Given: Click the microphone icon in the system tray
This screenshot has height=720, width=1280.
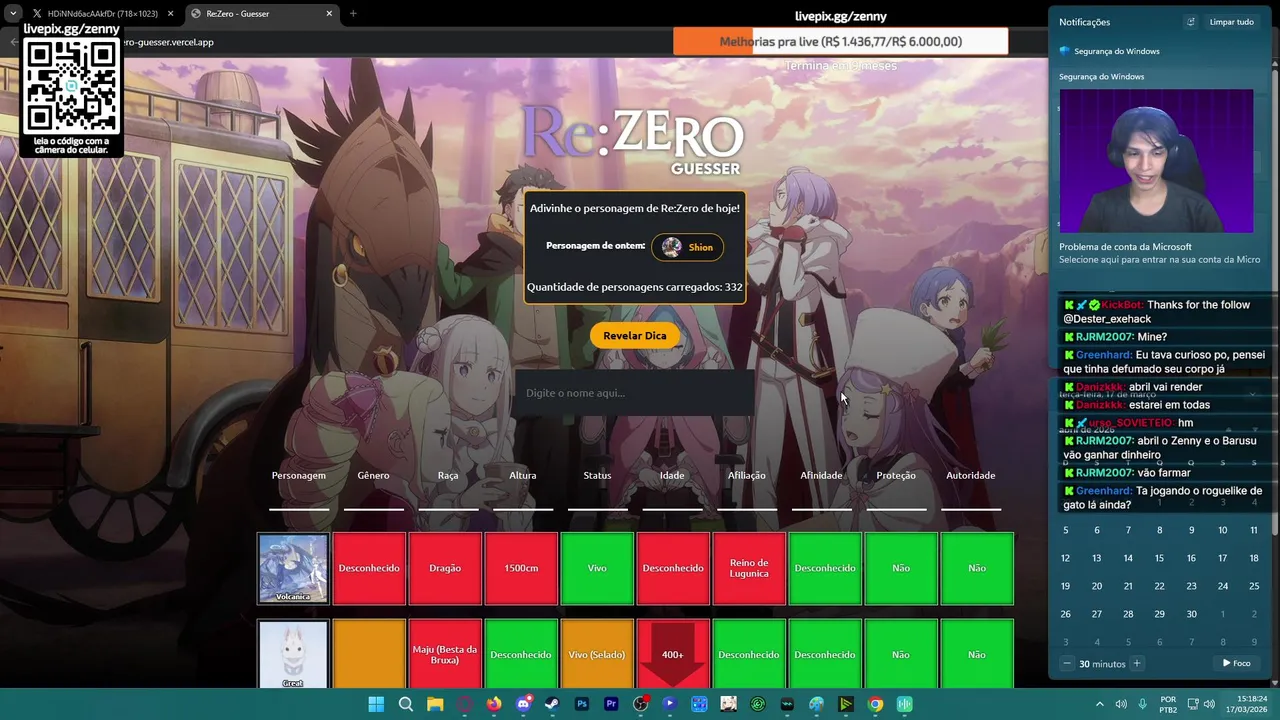Looking at the screenshot, I should pos(1142,704).
